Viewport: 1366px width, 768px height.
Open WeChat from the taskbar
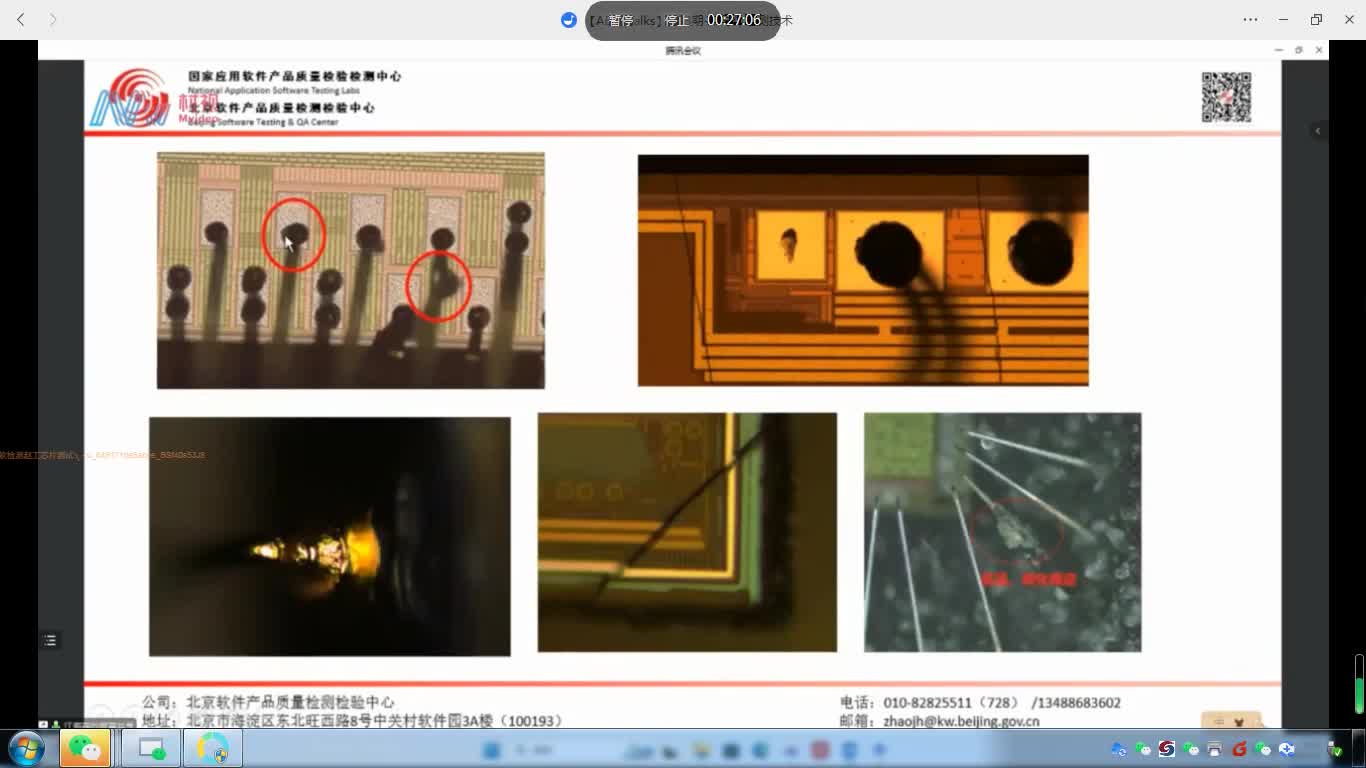(x=85, y=748)
